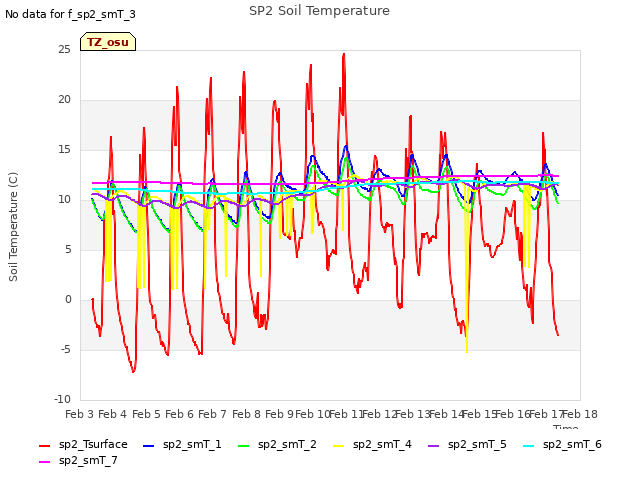Click the SP2 Soil Temperature chart title

point(319,11)
